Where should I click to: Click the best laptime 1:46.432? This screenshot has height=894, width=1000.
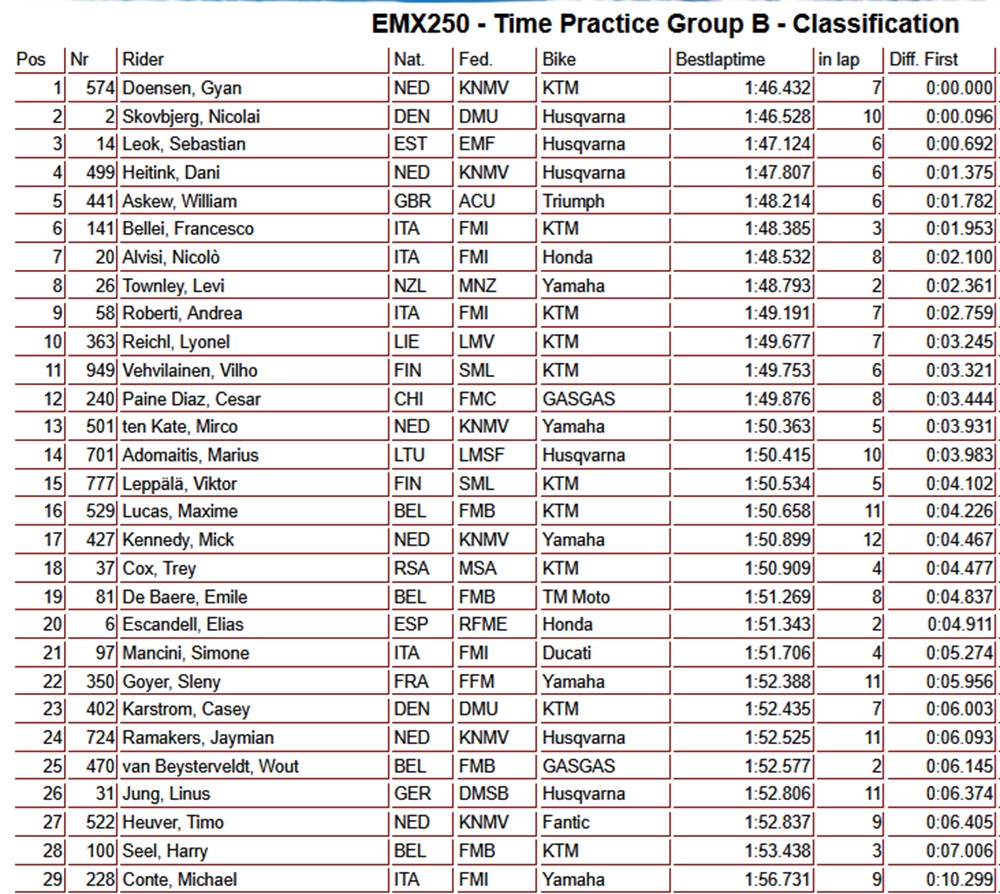coord(777,88)
